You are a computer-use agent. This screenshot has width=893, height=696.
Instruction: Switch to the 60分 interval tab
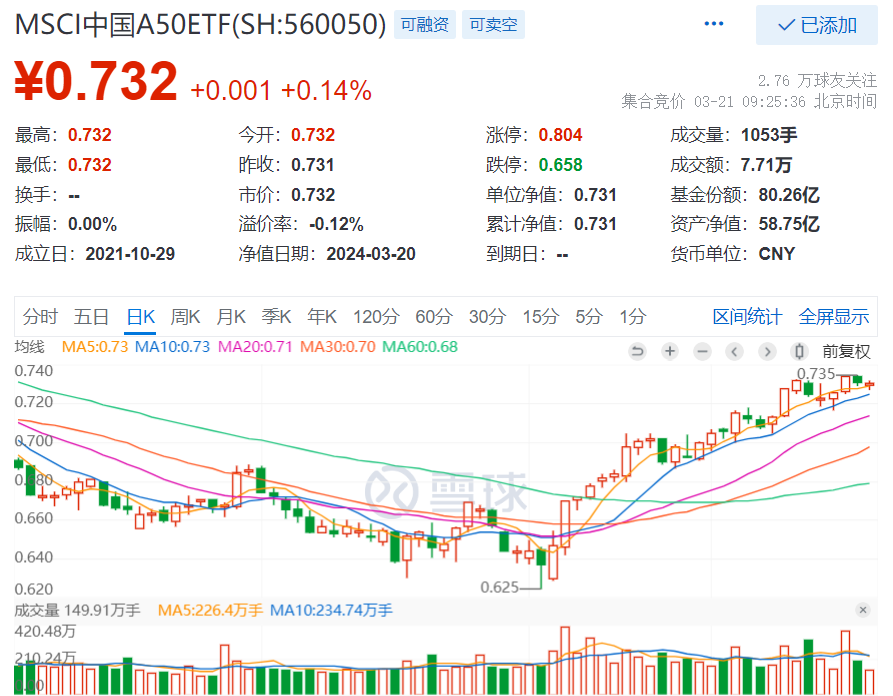[434, 316]
